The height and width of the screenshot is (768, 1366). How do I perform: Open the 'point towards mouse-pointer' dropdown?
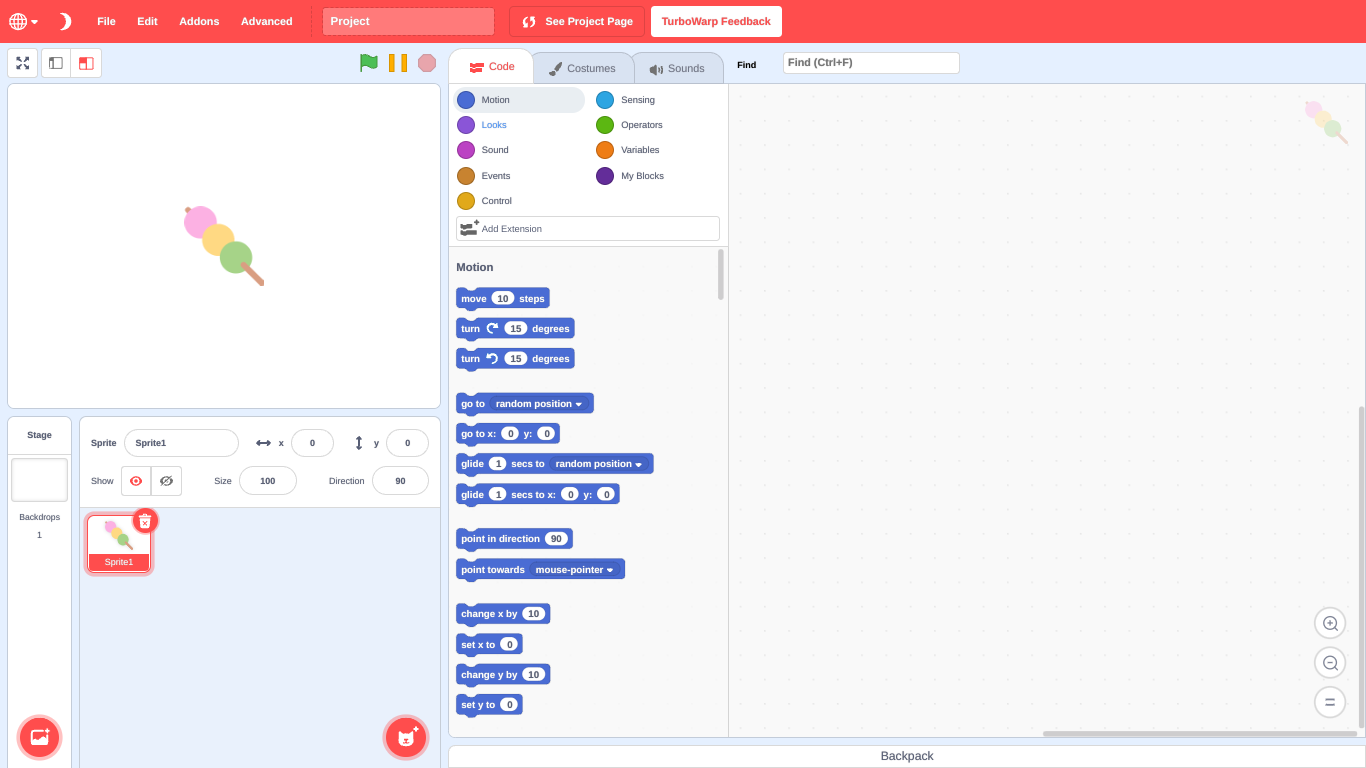tap(610, 570)
